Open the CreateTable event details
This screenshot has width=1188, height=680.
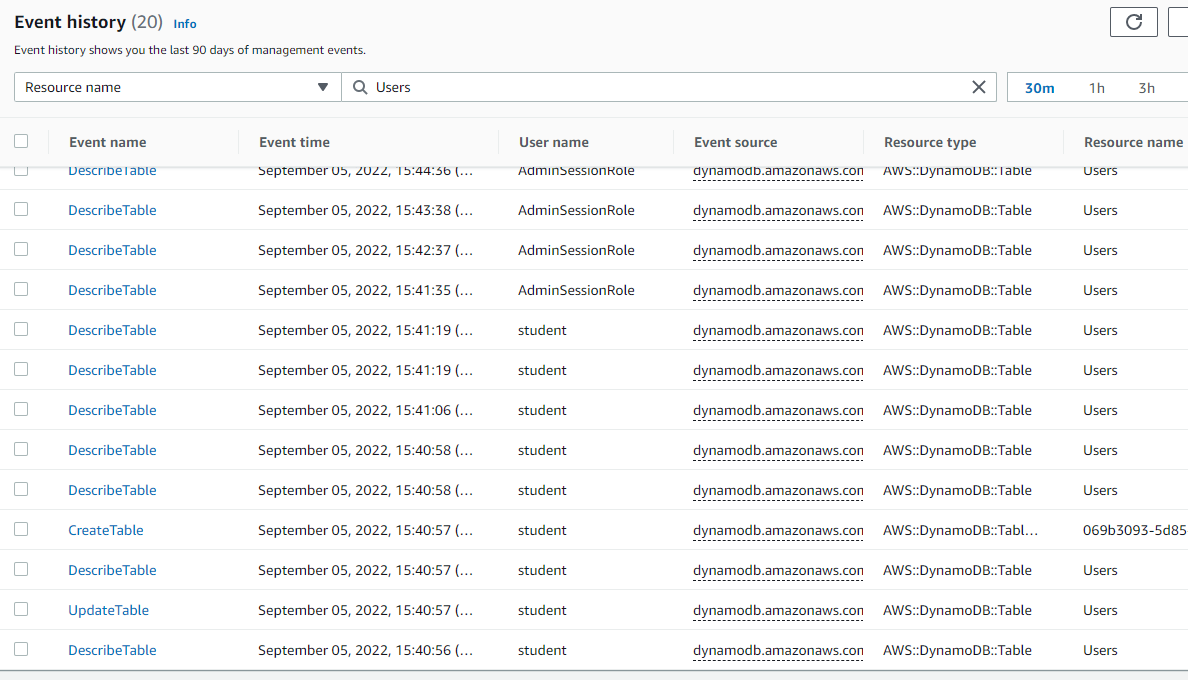[105, 529]
